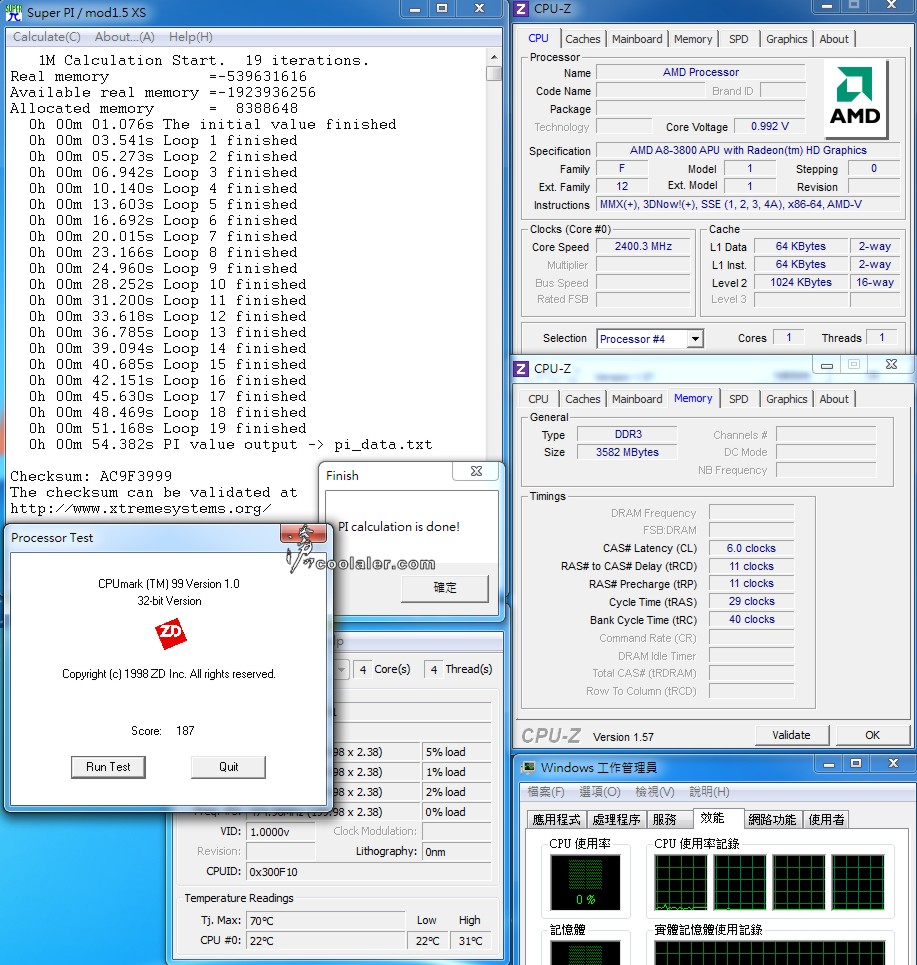
Task: Open Caches tab in lower CPU-Z window
Action: (x=582, y=399)
